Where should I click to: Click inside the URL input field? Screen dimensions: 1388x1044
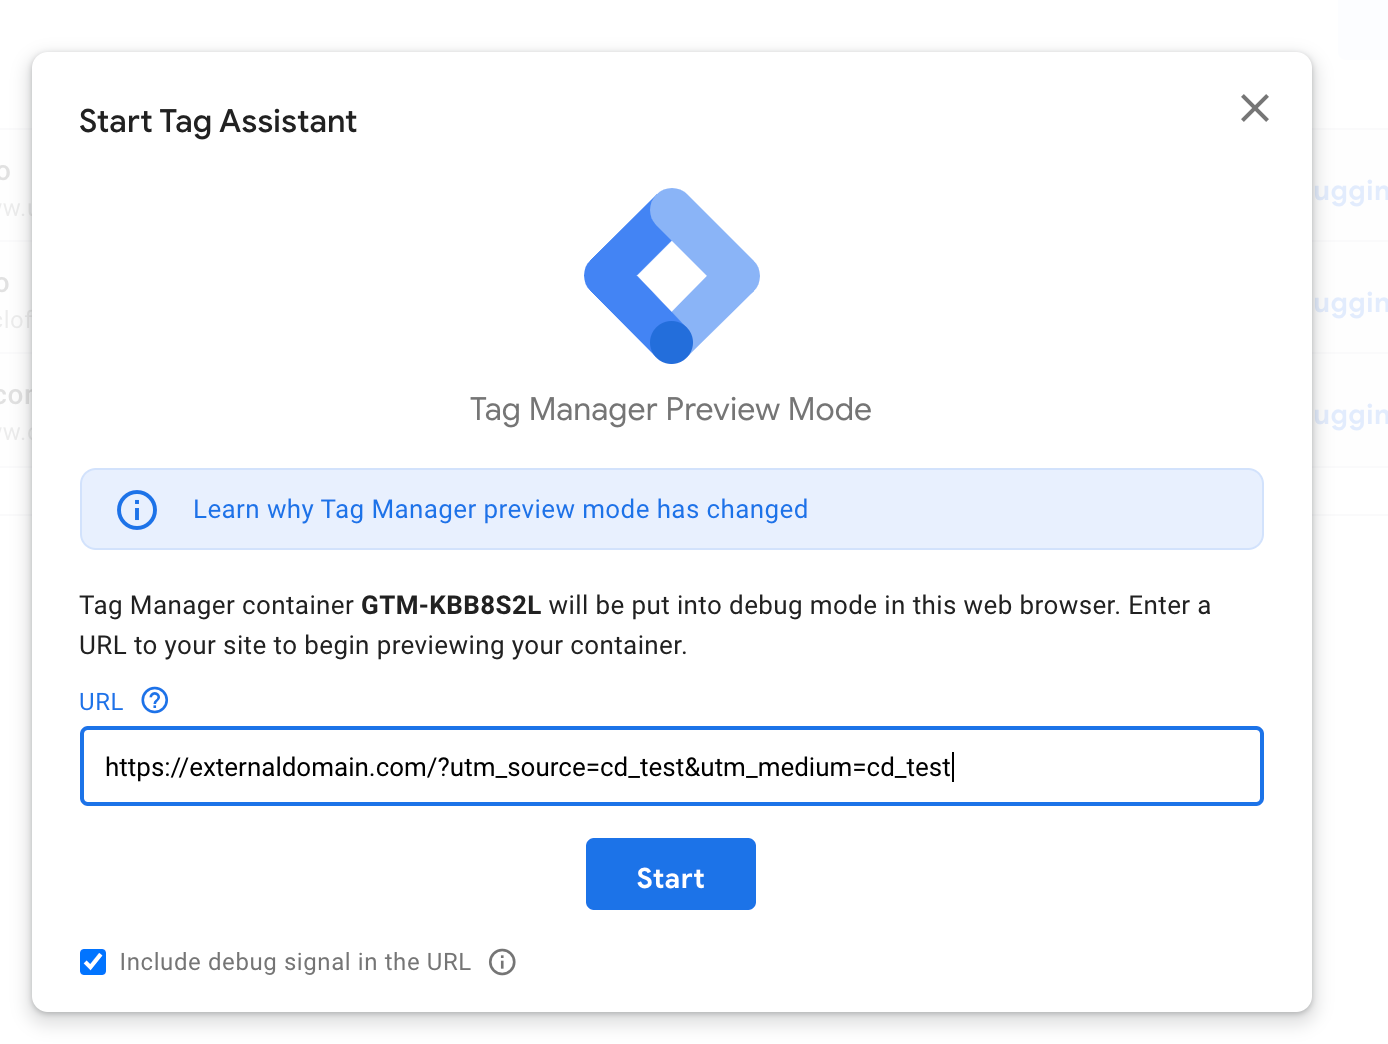point(672,766)
